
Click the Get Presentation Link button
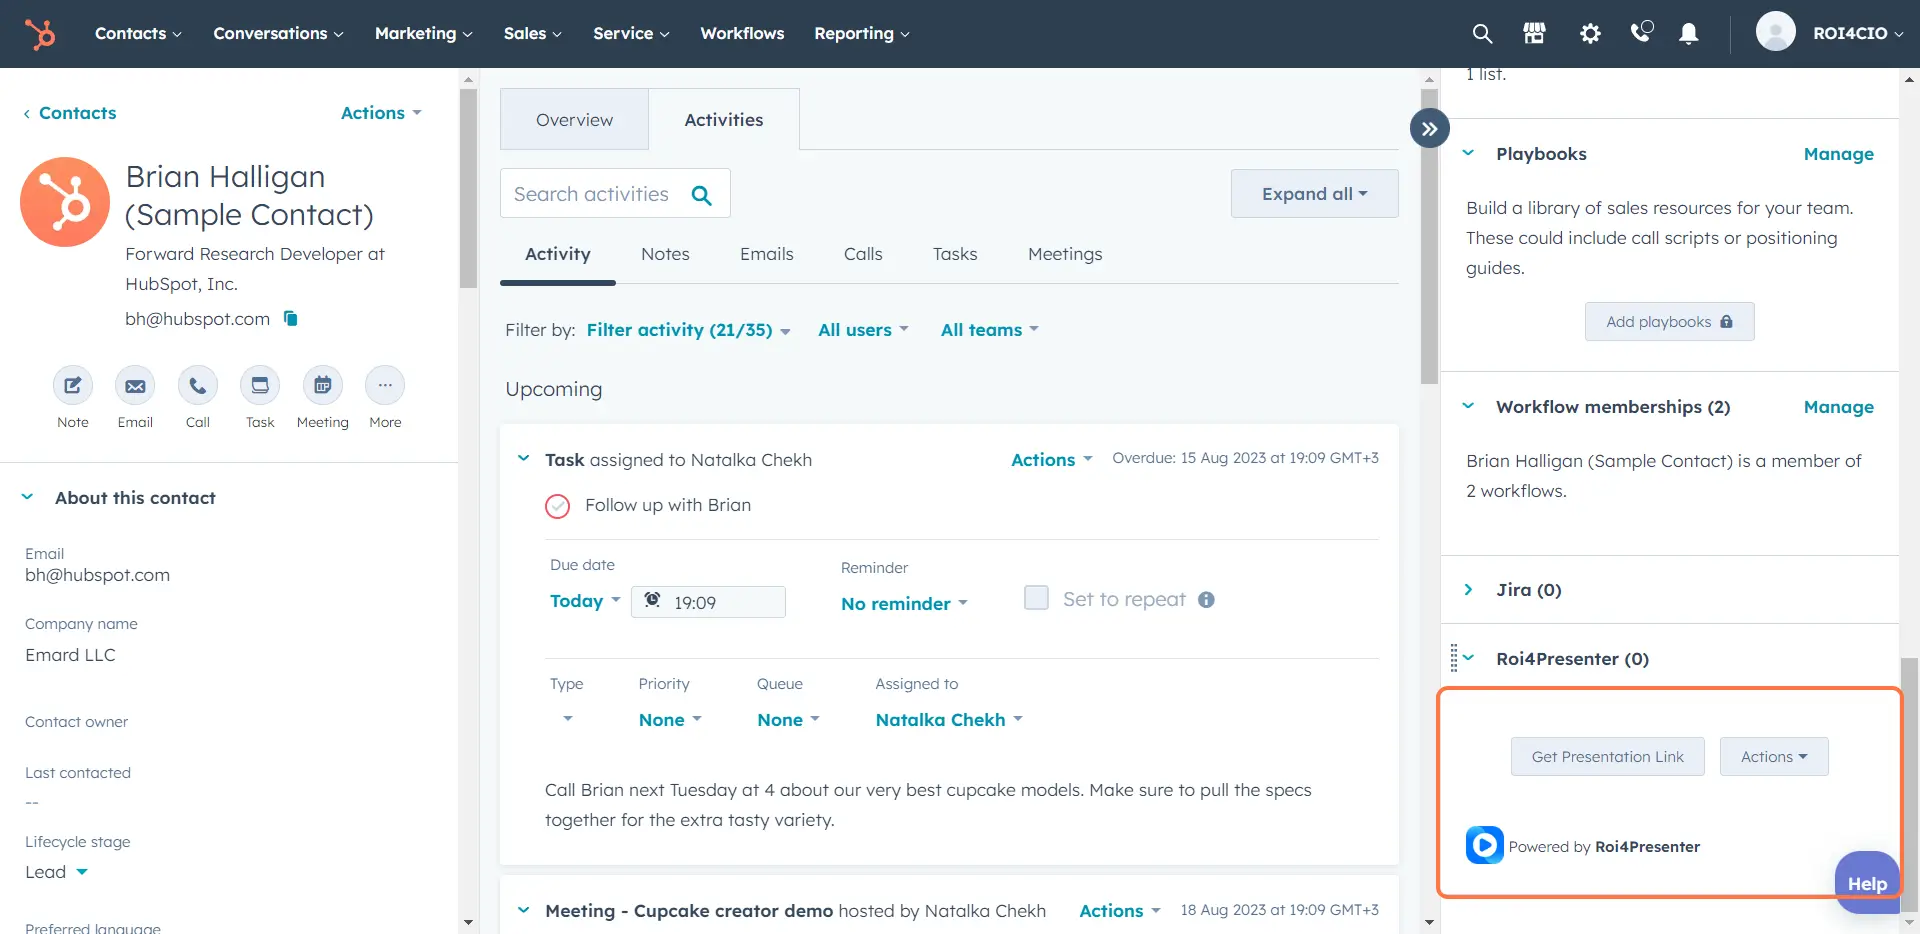point(1606,756)
